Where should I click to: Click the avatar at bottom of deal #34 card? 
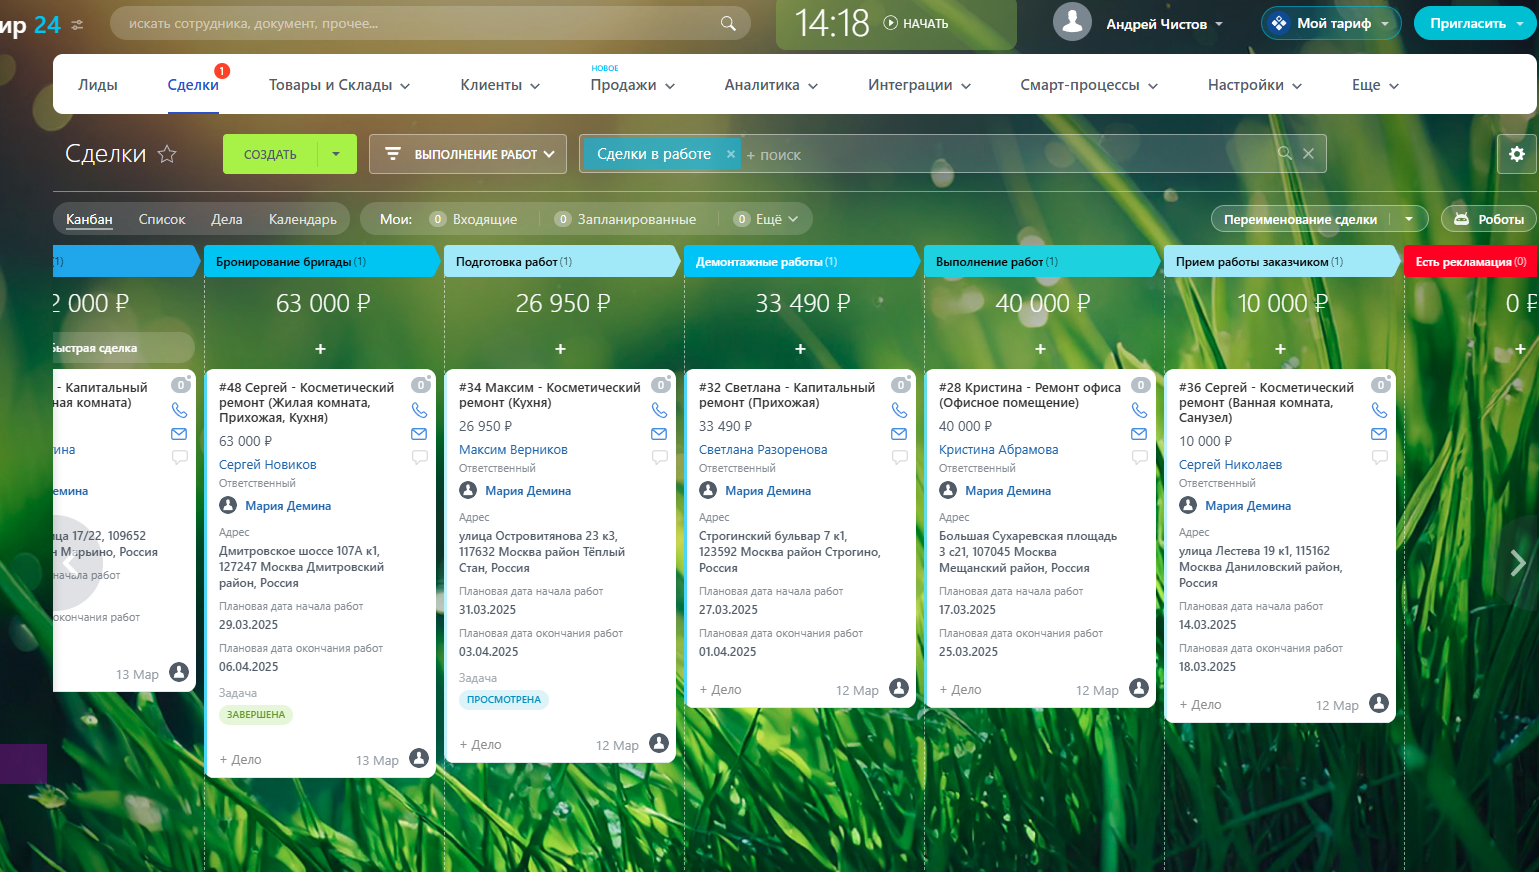(x=659, y=743)
